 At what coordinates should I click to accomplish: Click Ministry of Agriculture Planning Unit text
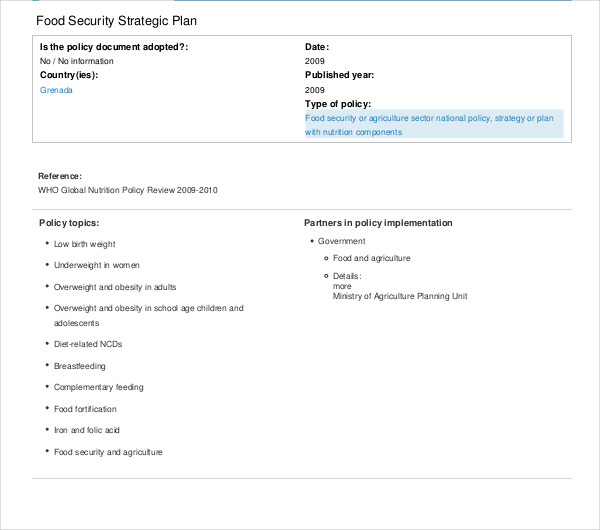[x=400, y=296]
